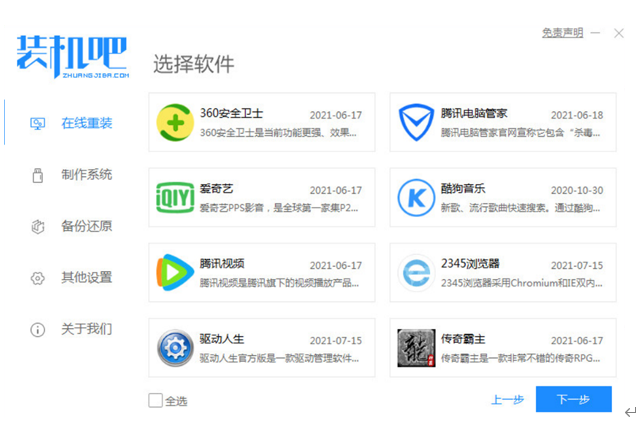Image resolution: width=643 pixels, height=425 pixels.
Task: Select the 2345浏览器 title text
Action: click(x=470, y=263)
